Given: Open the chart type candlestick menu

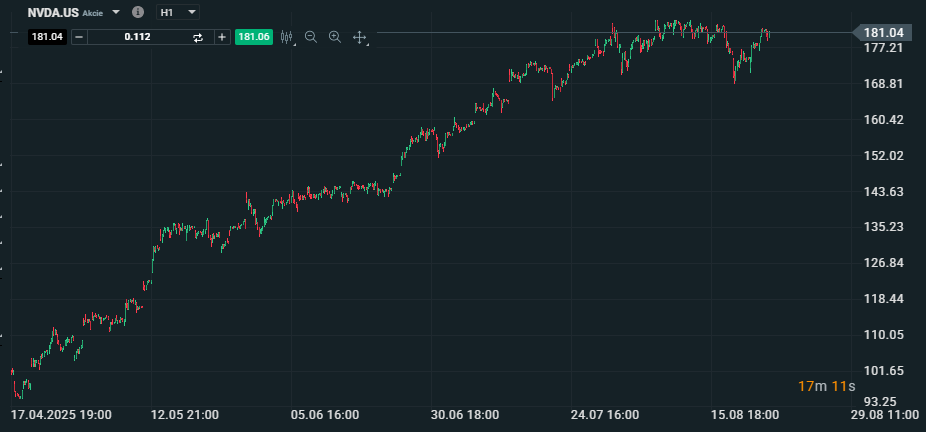Looking at the screenshot, I should [287, 37].
